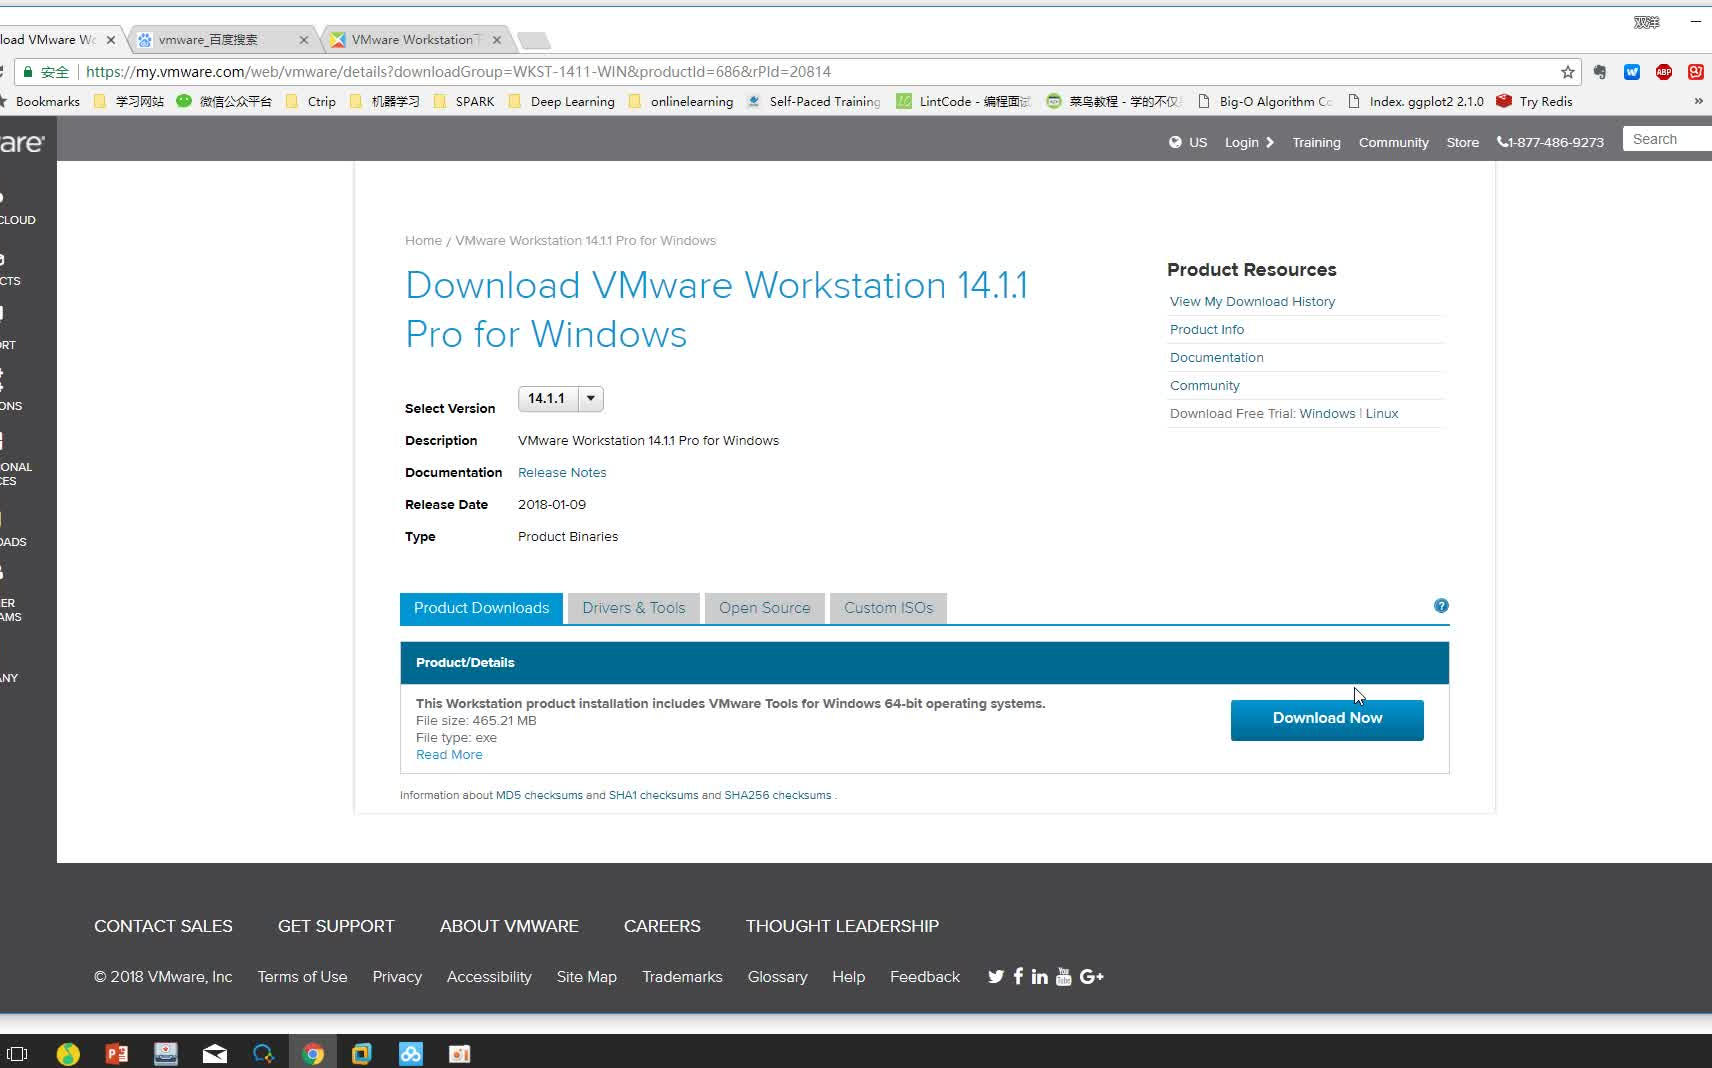The width and height of the screenshot is (1712, 1068).
Task: Click the YouTube icon in the footer
Action: (x=1064, y=976)
